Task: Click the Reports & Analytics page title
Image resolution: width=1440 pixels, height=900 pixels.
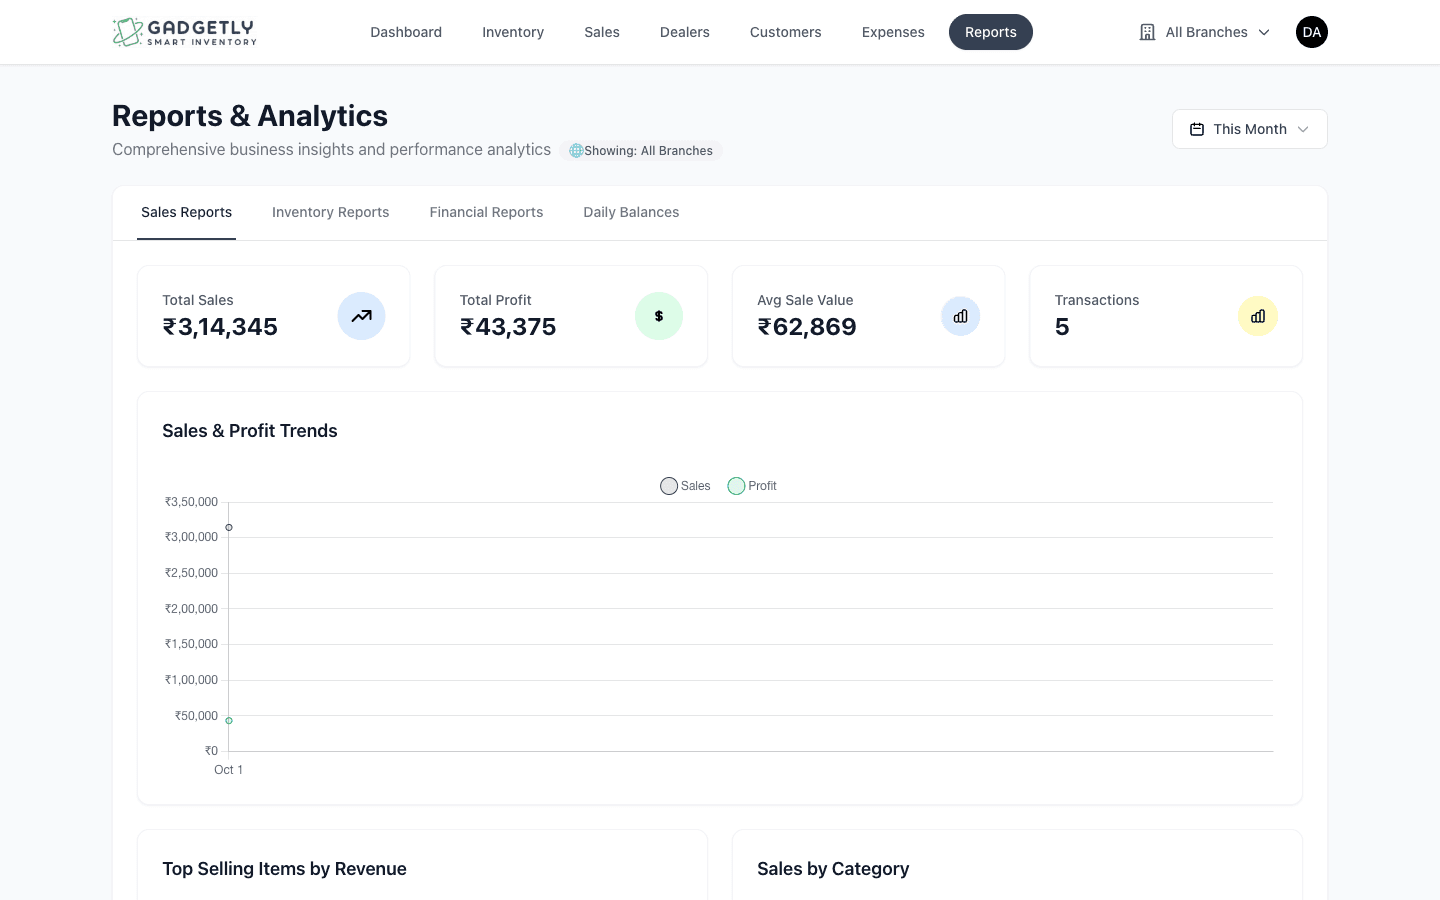Action: coord(250,116)
